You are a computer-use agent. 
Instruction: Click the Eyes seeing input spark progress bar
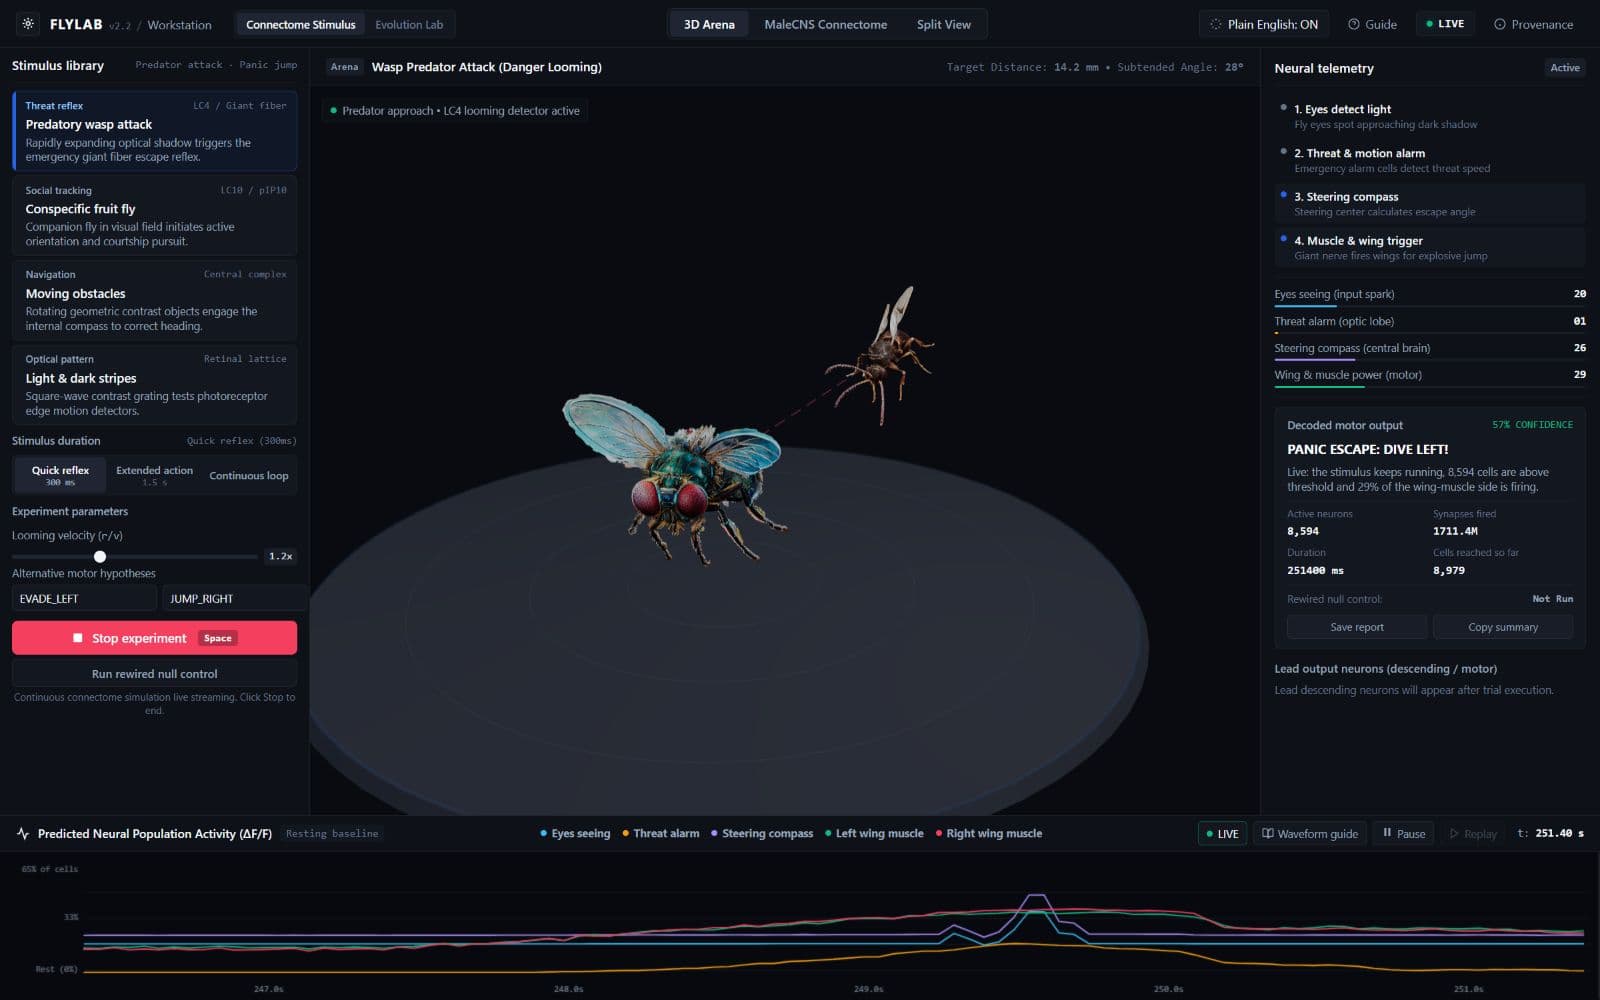point(1430,306)
